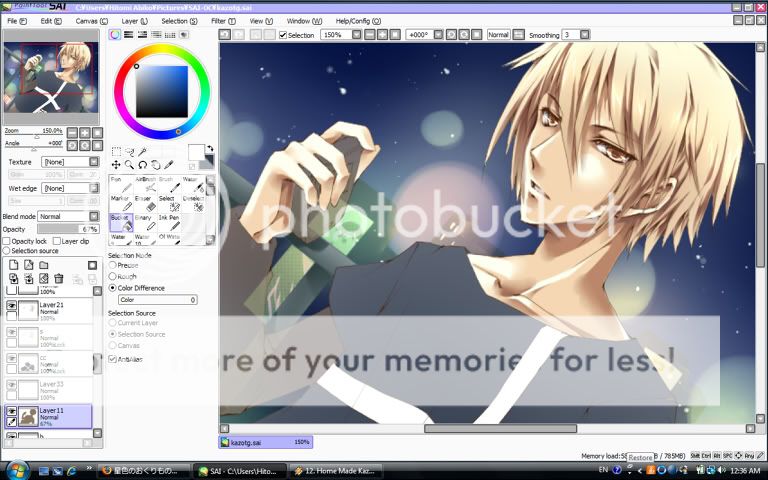Image resolution: width=768 pixels, height=480 pixels.
Task: Hide Layer11 with its eye icon
Action: [x=11, y=411]
